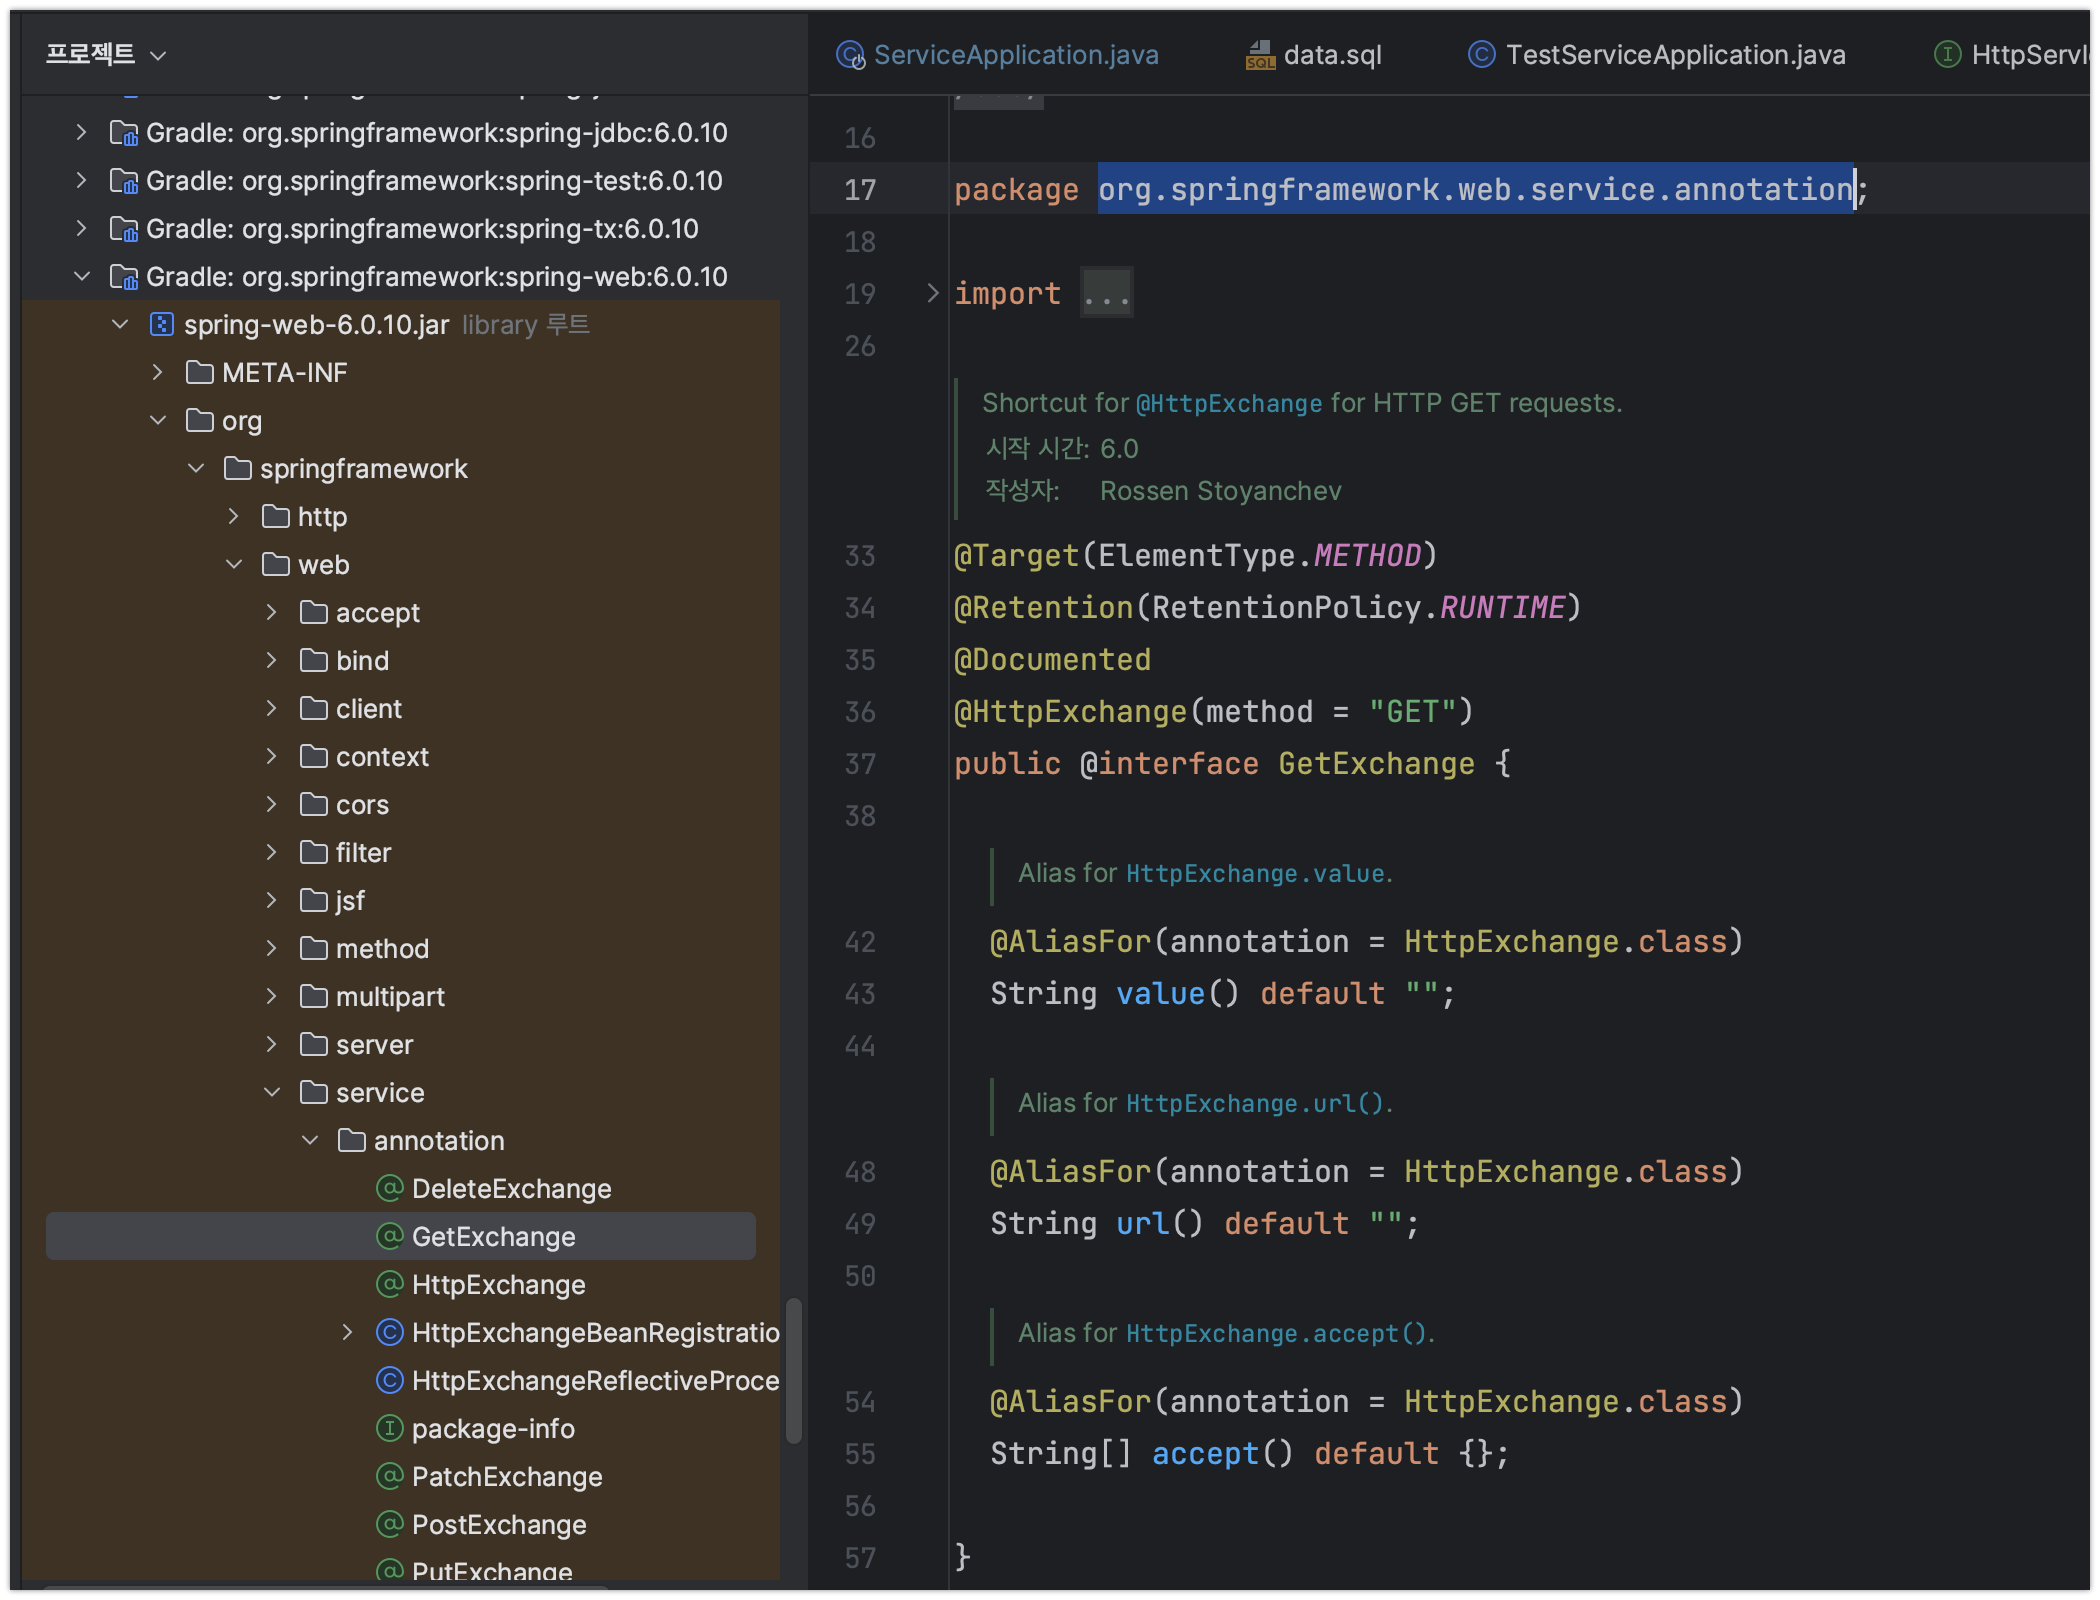Click the GetExchange annotation icon in the tree
This screenshot has height=1600, width=2100.
coord(389,1236)
